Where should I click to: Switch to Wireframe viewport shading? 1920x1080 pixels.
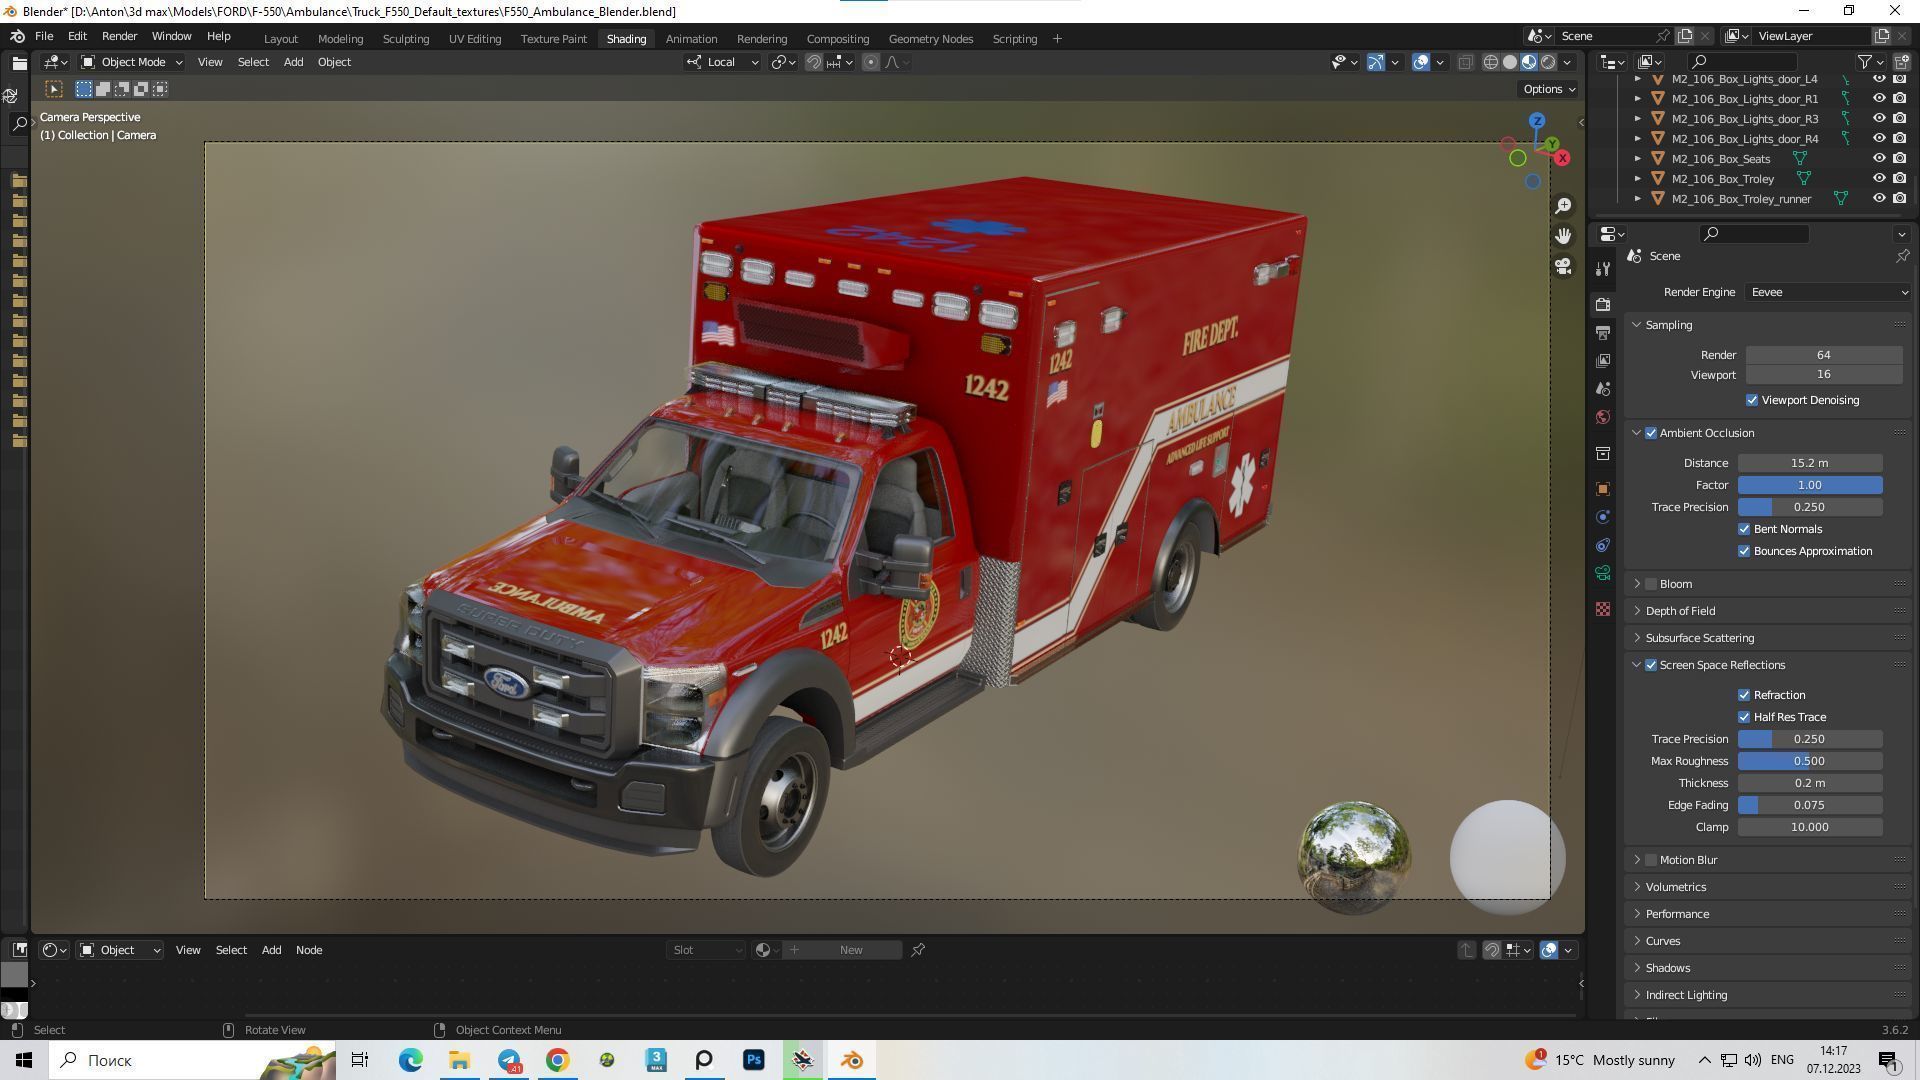click(x=1490, y=62)
